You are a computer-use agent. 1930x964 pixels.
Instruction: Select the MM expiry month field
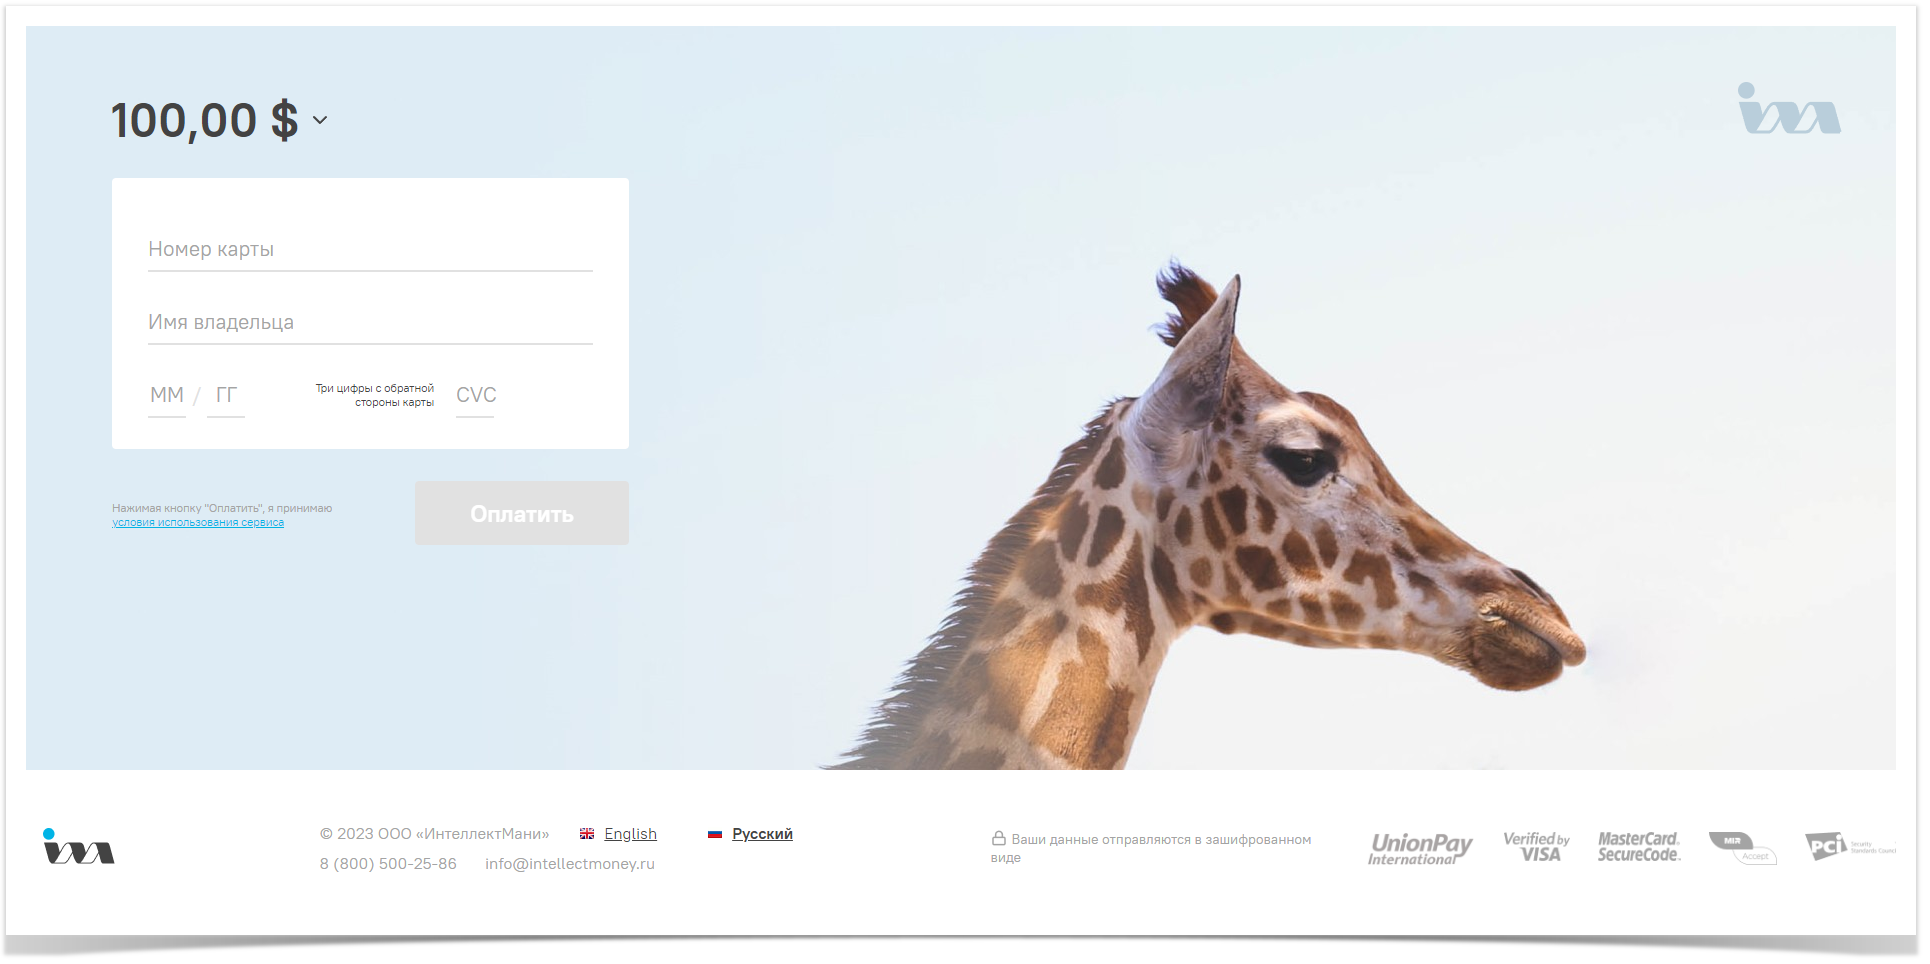coord(167,396)
